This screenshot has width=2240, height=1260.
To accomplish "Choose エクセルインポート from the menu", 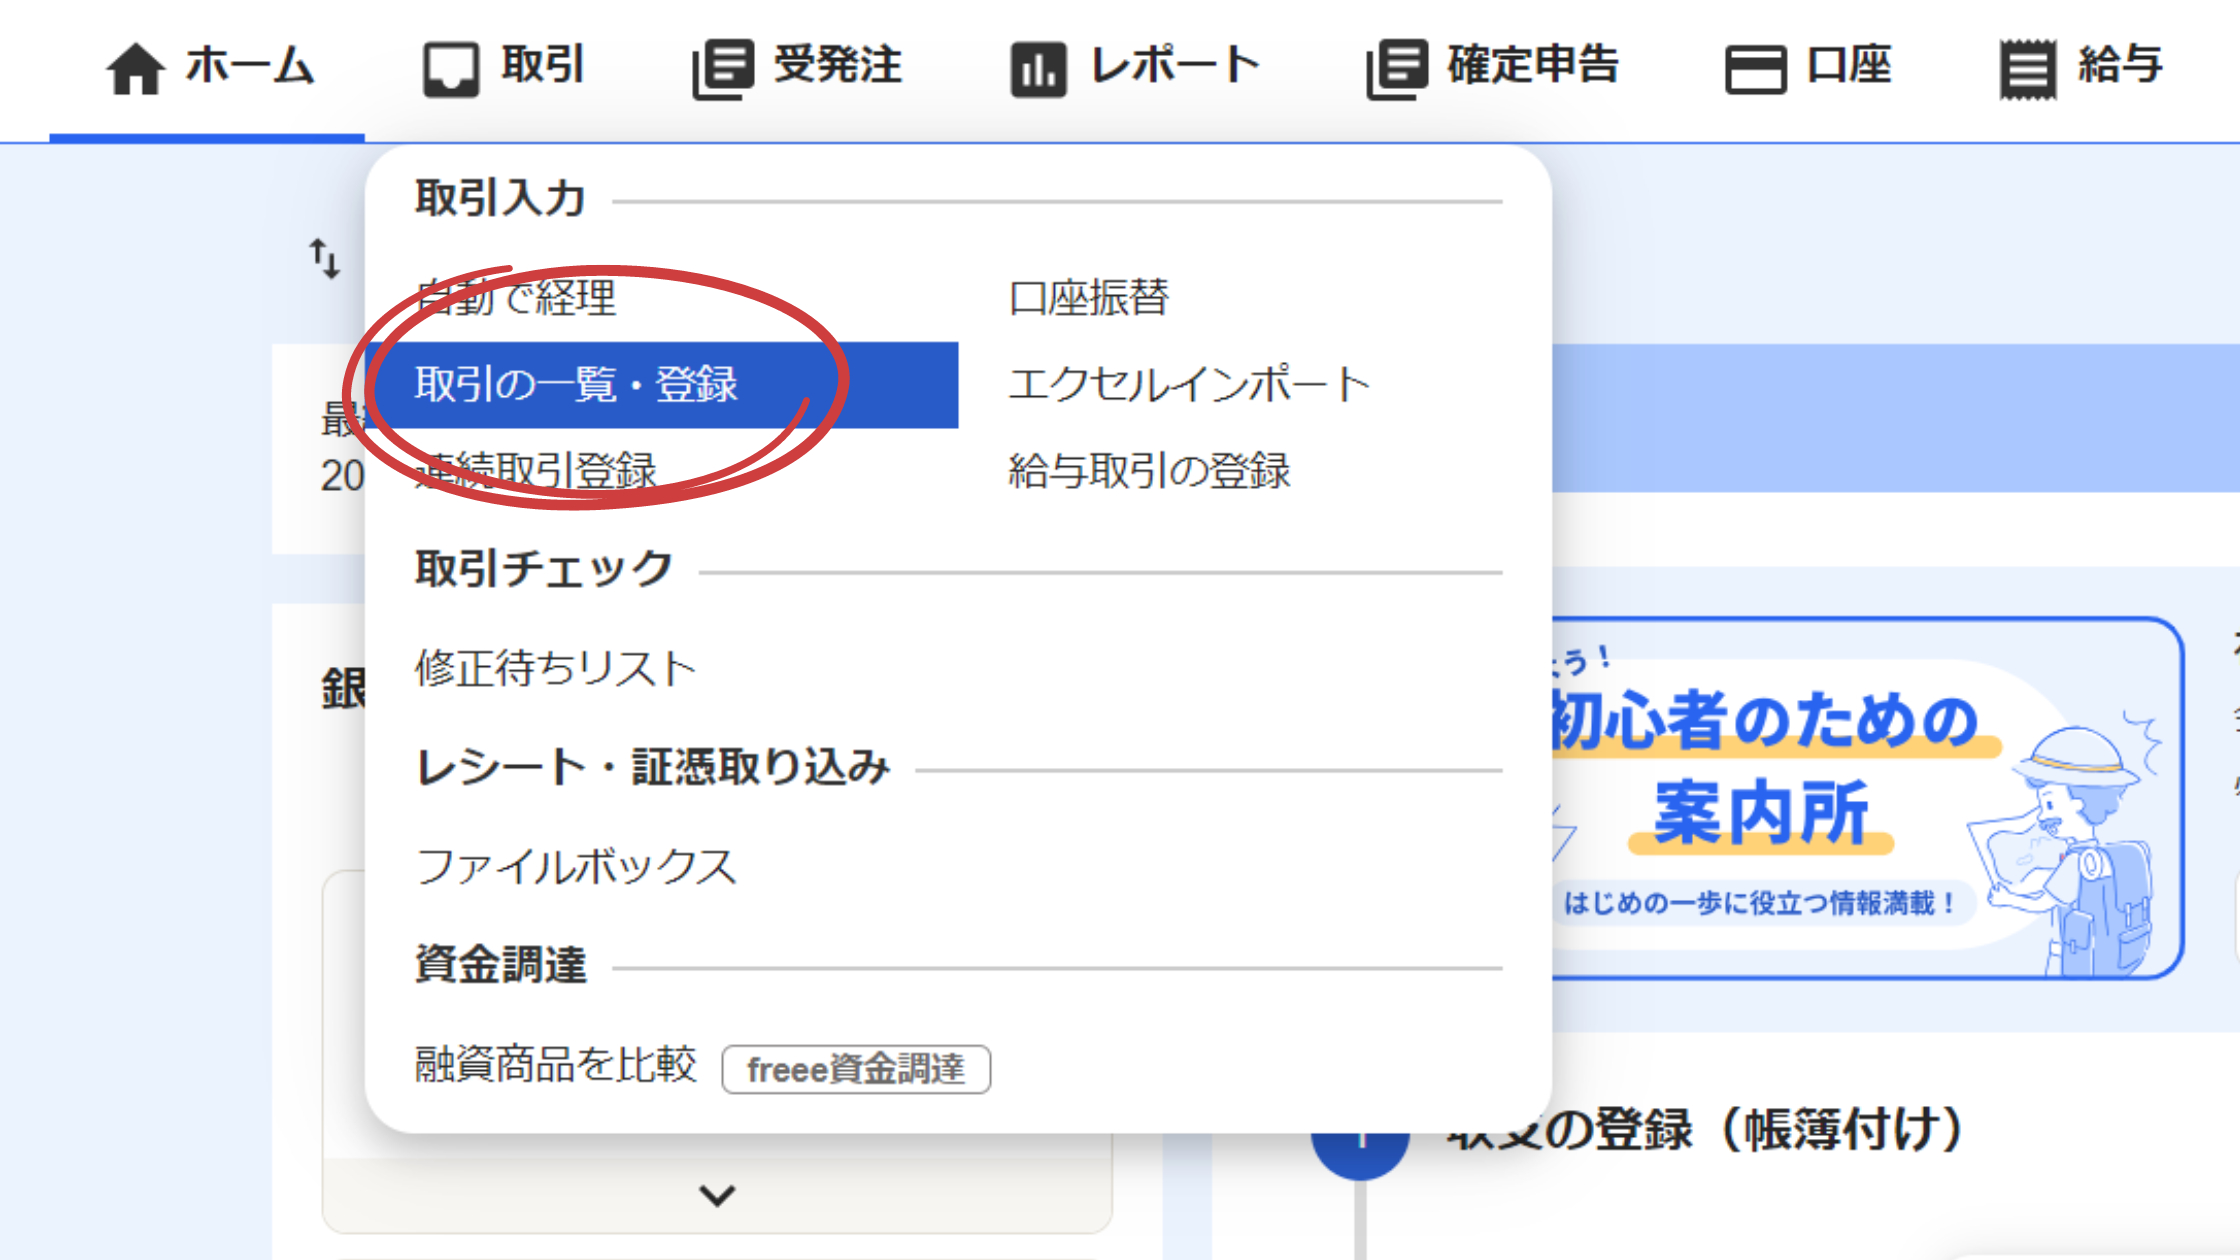I will pyautogui.click(x=1188, y=384).
